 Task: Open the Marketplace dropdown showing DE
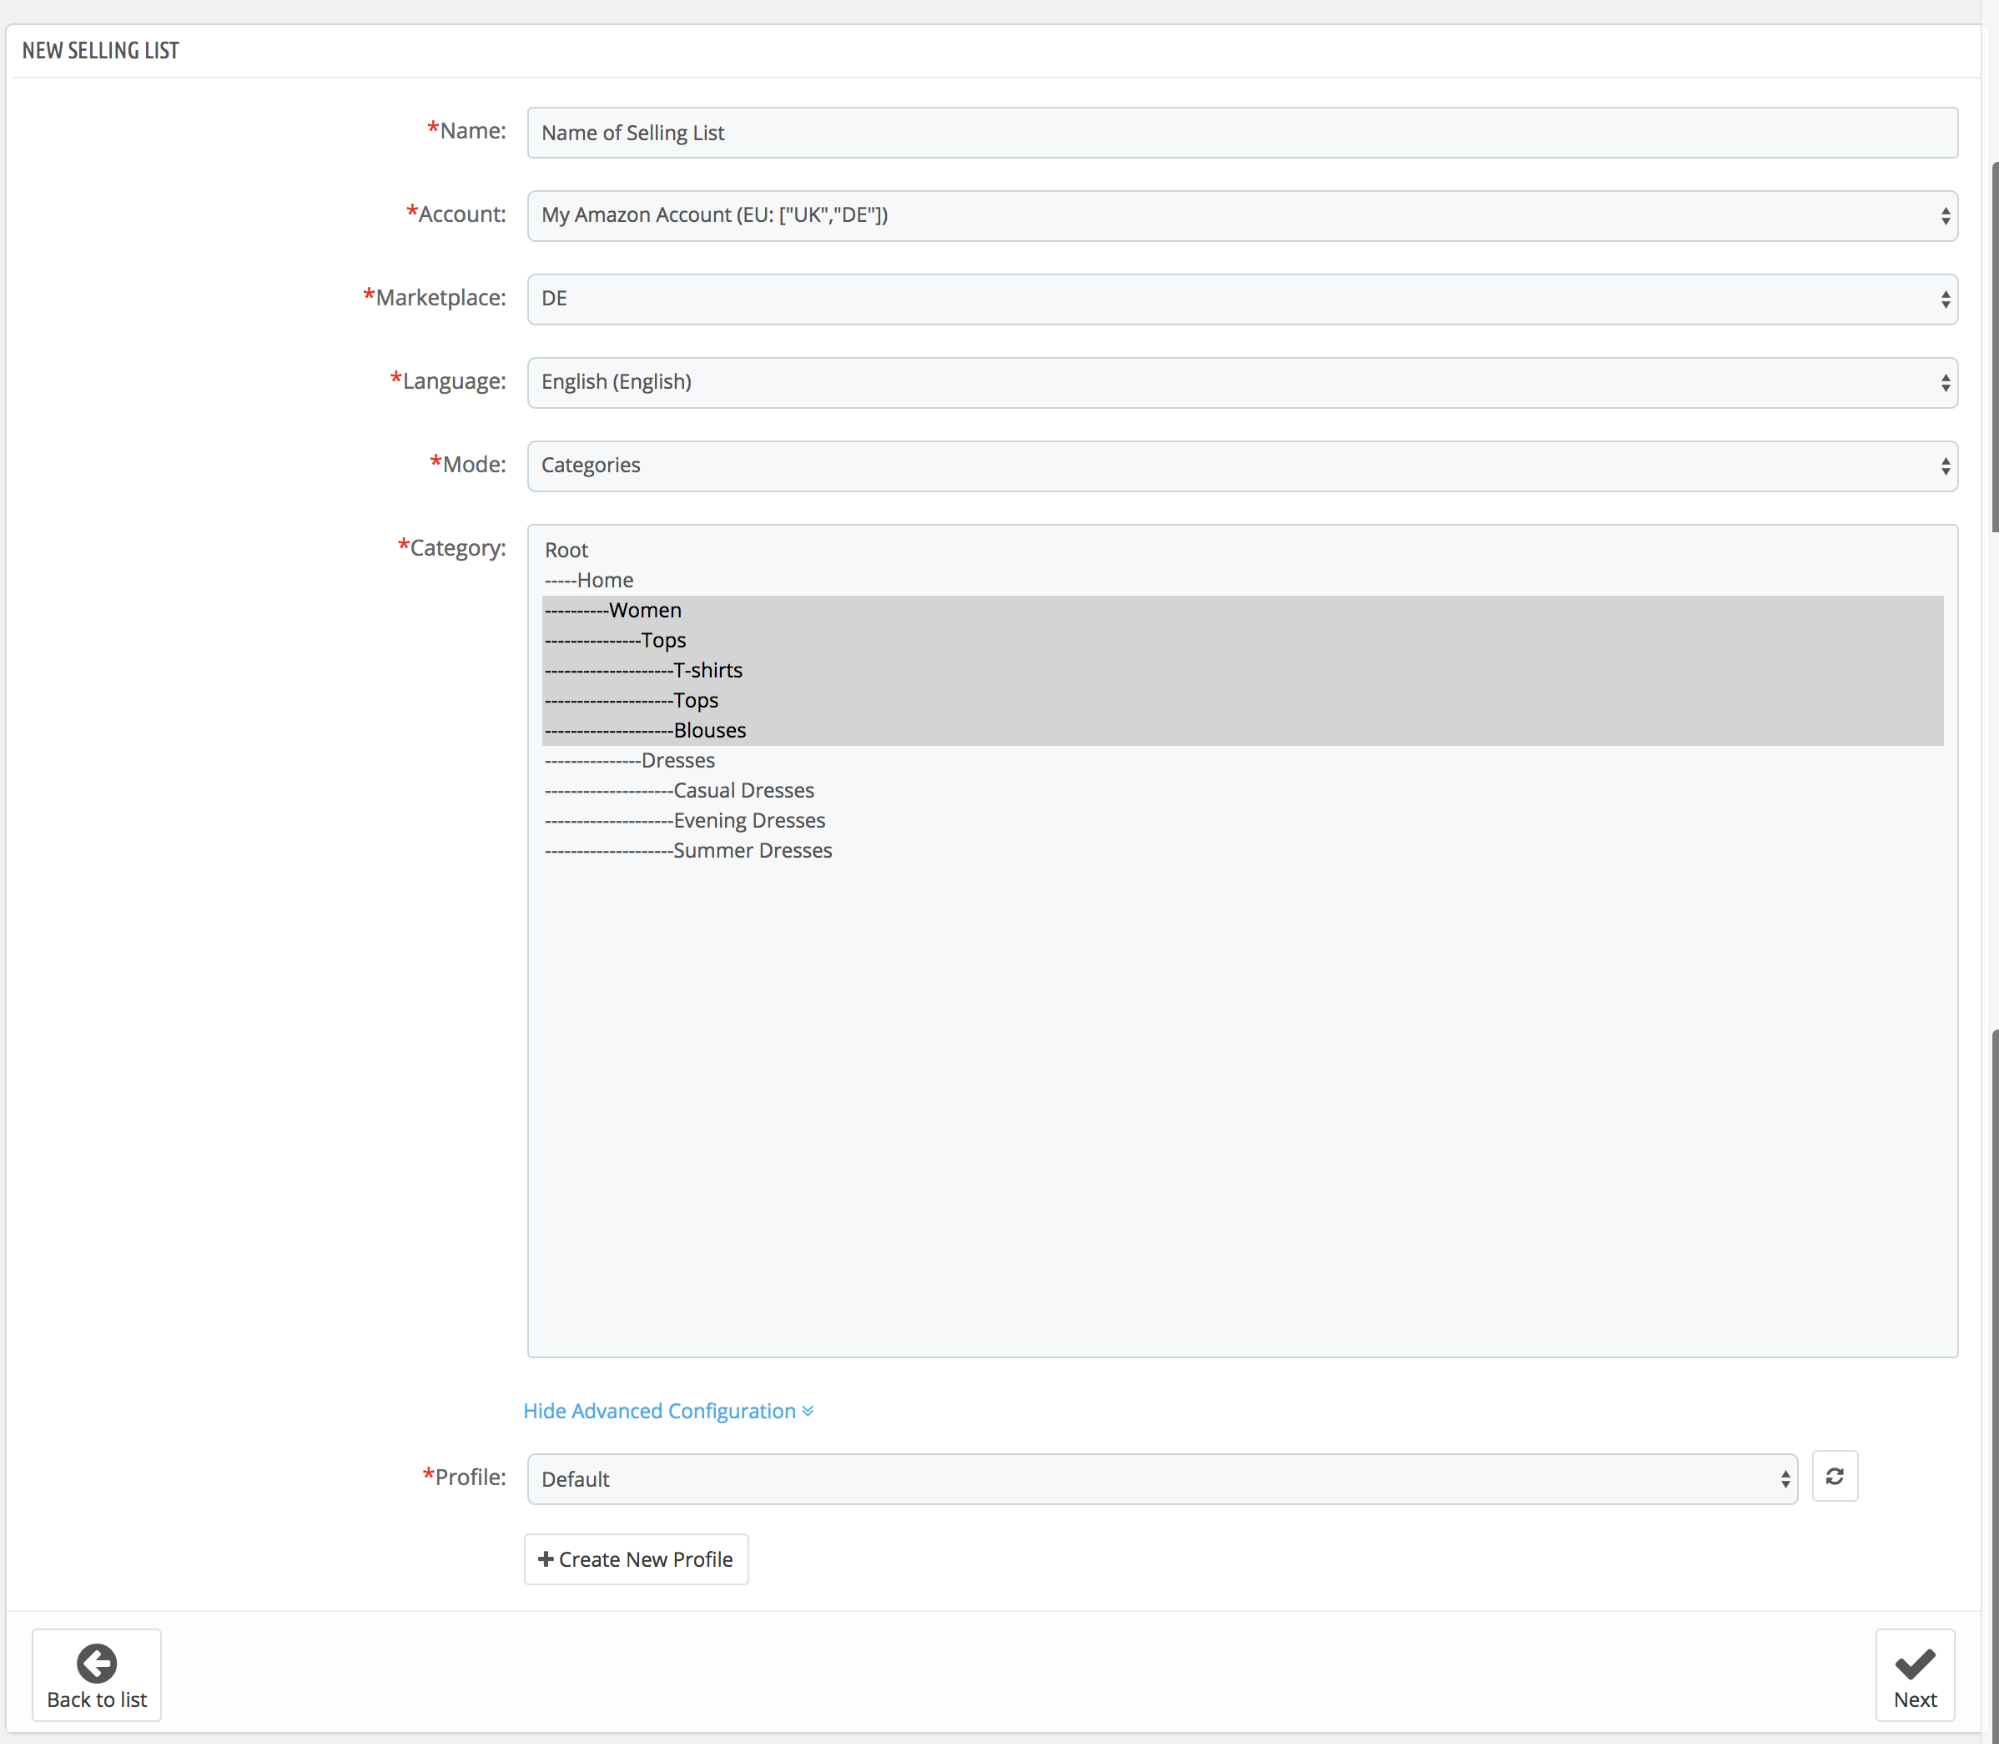click(1242, 299)
